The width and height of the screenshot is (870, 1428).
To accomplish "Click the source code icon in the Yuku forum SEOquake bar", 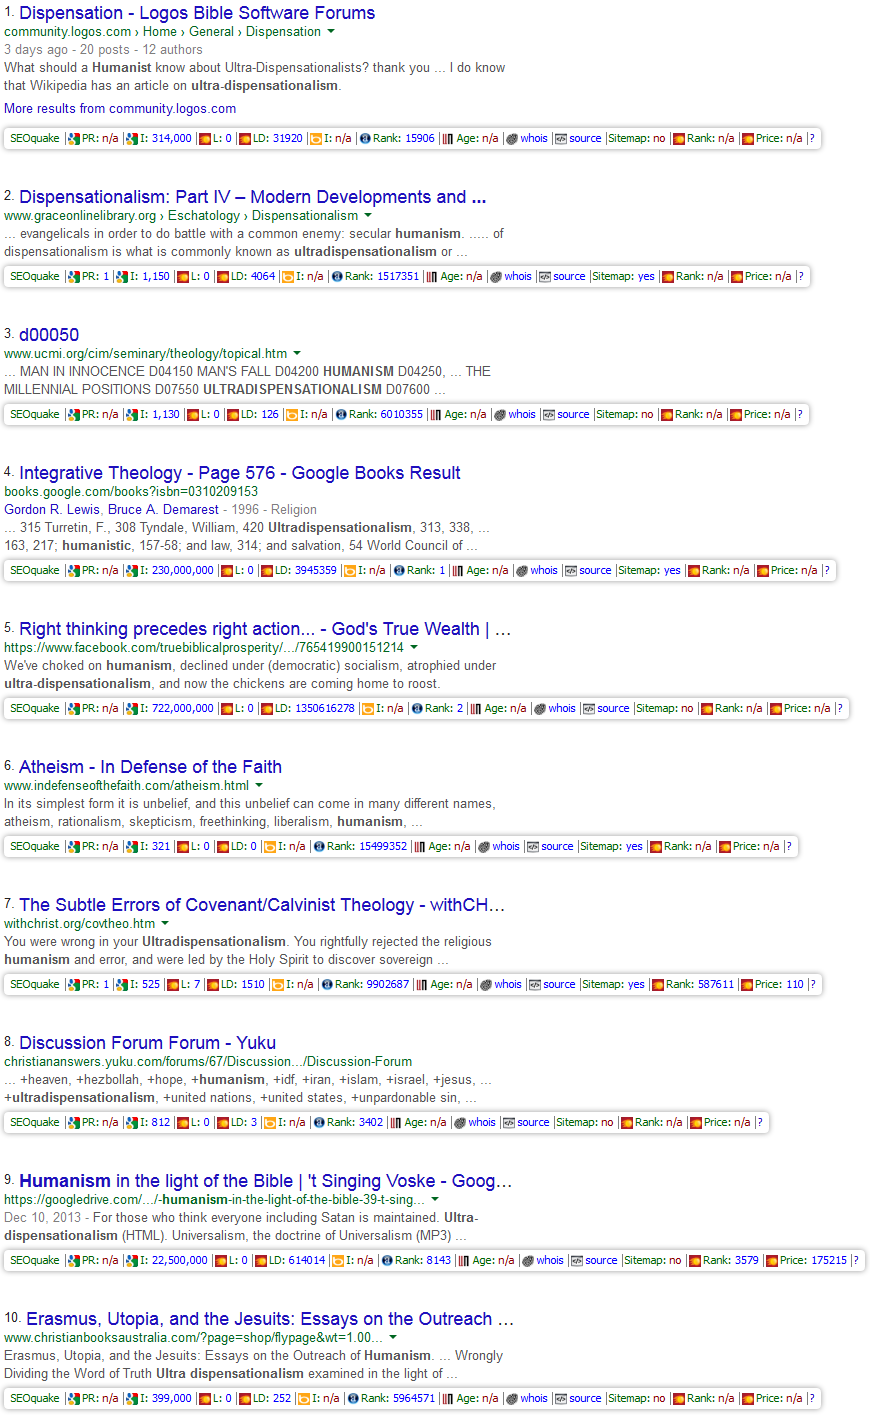I will coord(508,1123).
